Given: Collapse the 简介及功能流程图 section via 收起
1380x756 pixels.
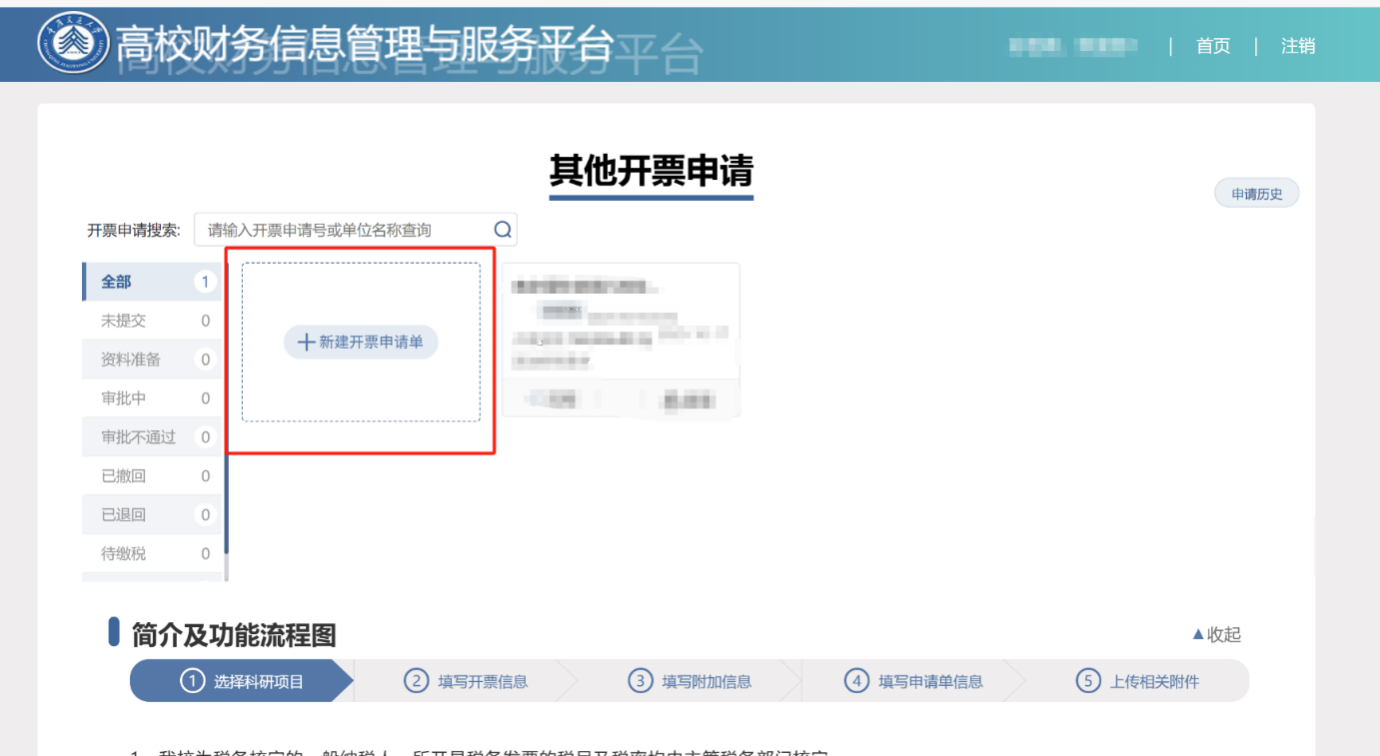Looking at the screenshot, I should tap(1216, 634).
